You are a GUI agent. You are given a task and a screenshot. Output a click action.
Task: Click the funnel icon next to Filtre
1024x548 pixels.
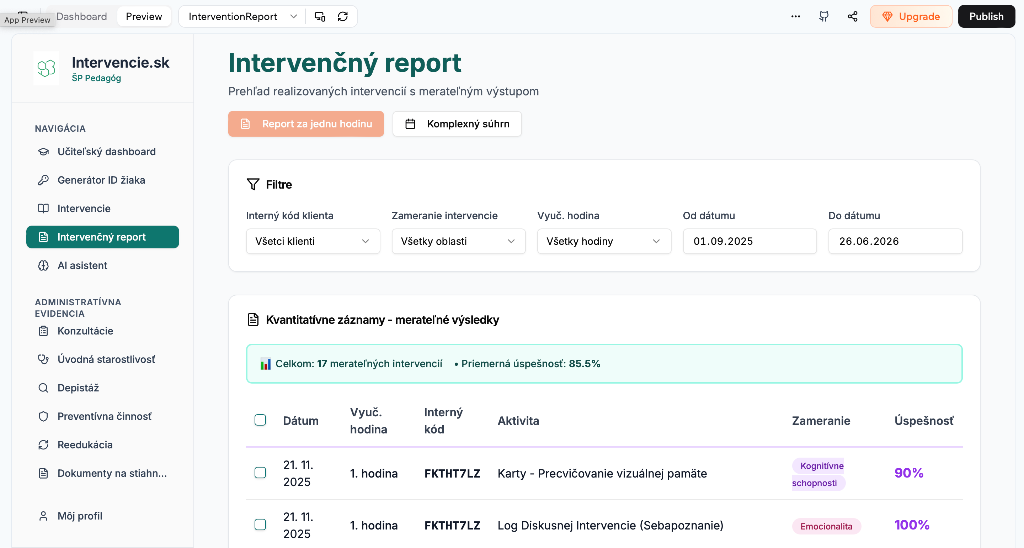[253, 184]
